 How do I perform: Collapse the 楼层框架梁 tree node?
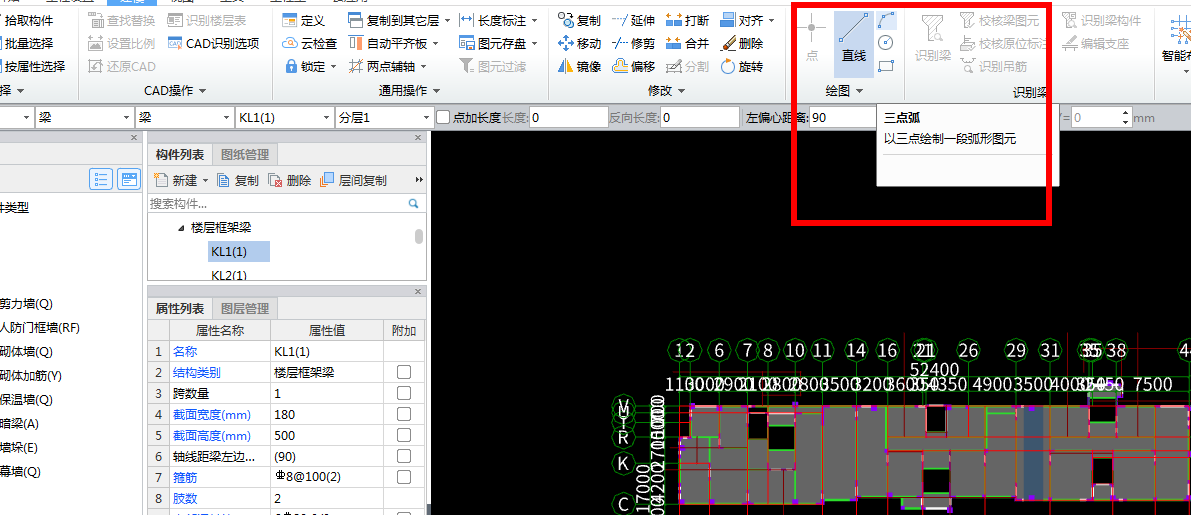[x=181, y=228]
